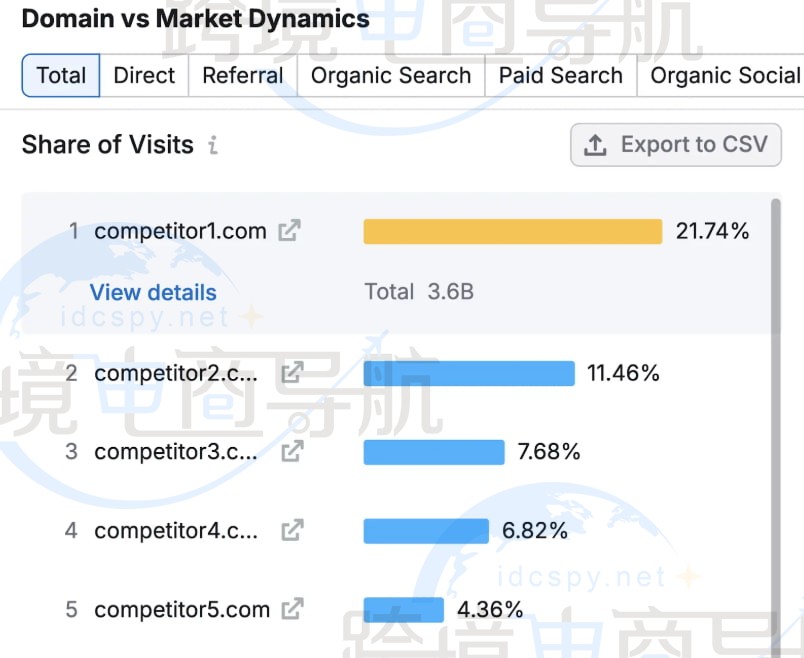Click the upload icon inside Export to CSV

click(592, 145)
